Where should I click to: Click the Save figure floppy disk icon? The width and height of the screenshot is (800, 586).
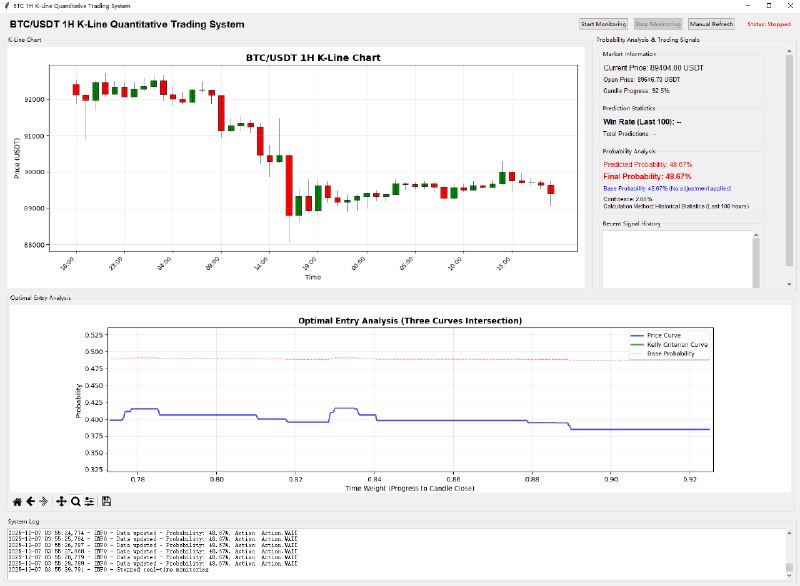(106, 500)
